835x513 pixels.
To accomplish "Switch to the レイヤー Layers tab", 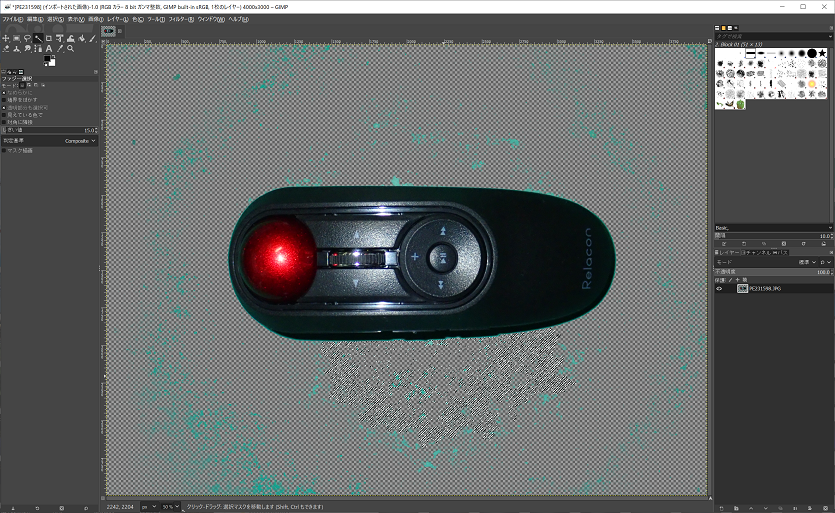I will [727, 253].
